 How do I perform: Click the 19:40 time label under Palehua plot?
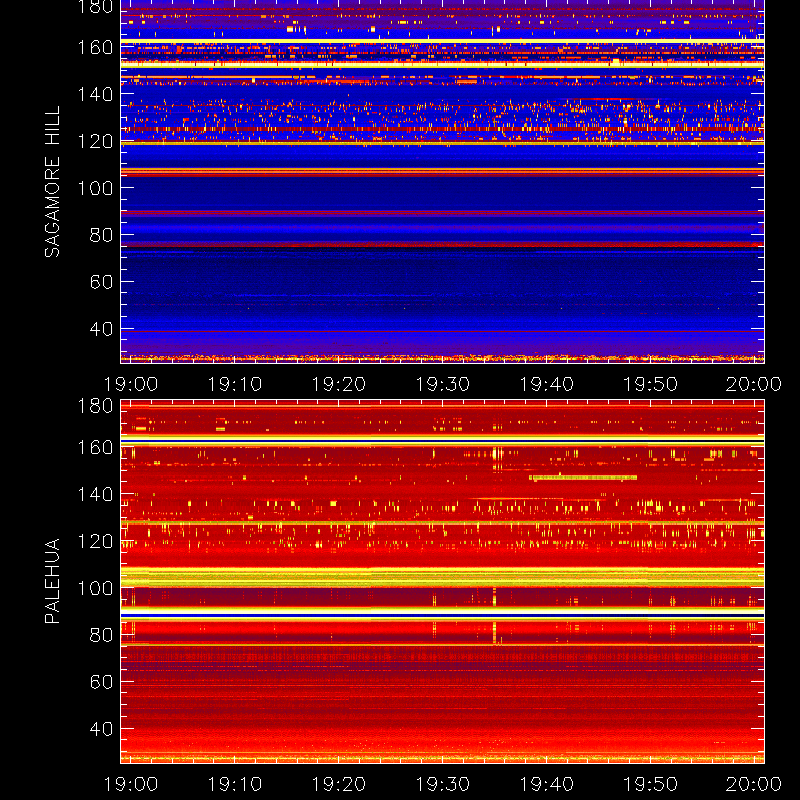(x=546, y=784)
